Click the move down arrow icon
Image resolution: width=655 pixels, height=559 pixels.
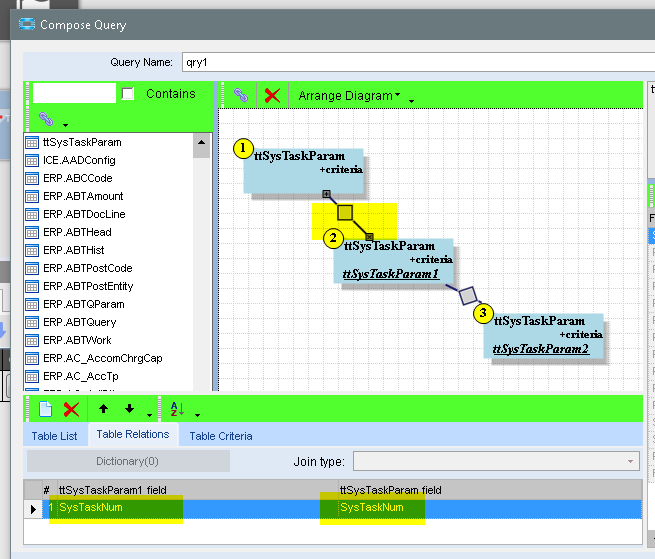click(x=129, y=409)
